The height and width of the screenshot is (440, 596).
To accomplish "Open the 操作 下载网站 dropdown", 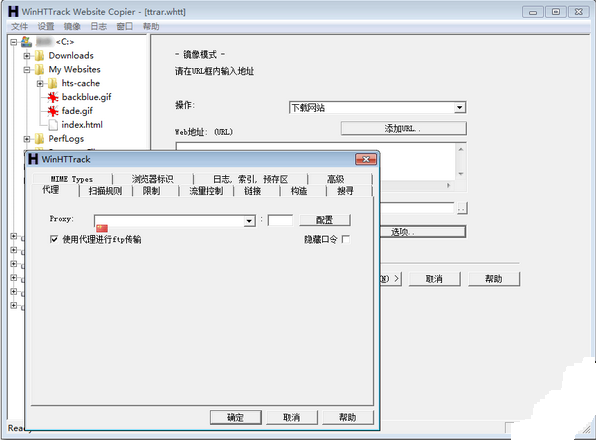I will point(460,108).
